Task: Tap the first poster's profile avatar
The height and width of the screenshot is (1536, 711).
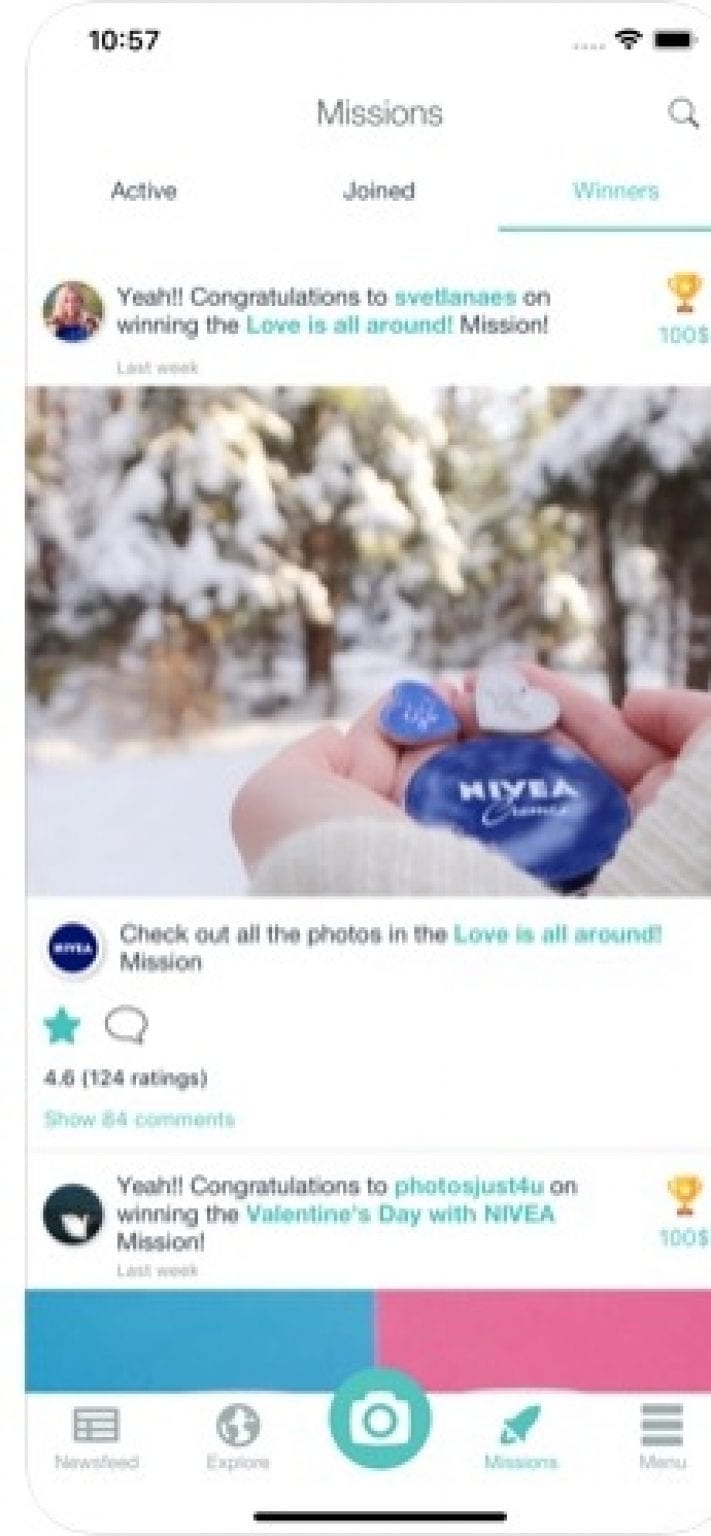Action: (73, 312)
